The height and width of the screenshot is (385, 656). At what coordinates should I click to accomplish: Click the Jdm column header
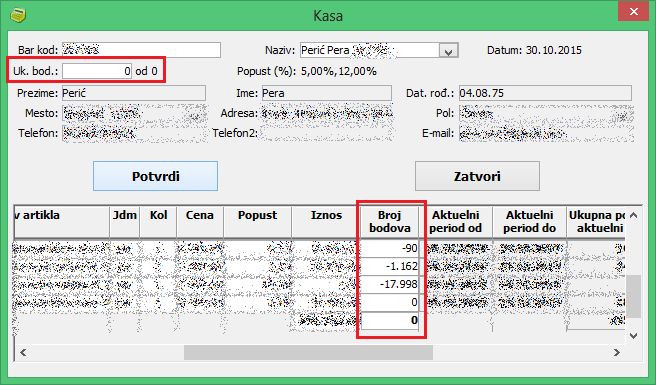click(x=125, y=222)
